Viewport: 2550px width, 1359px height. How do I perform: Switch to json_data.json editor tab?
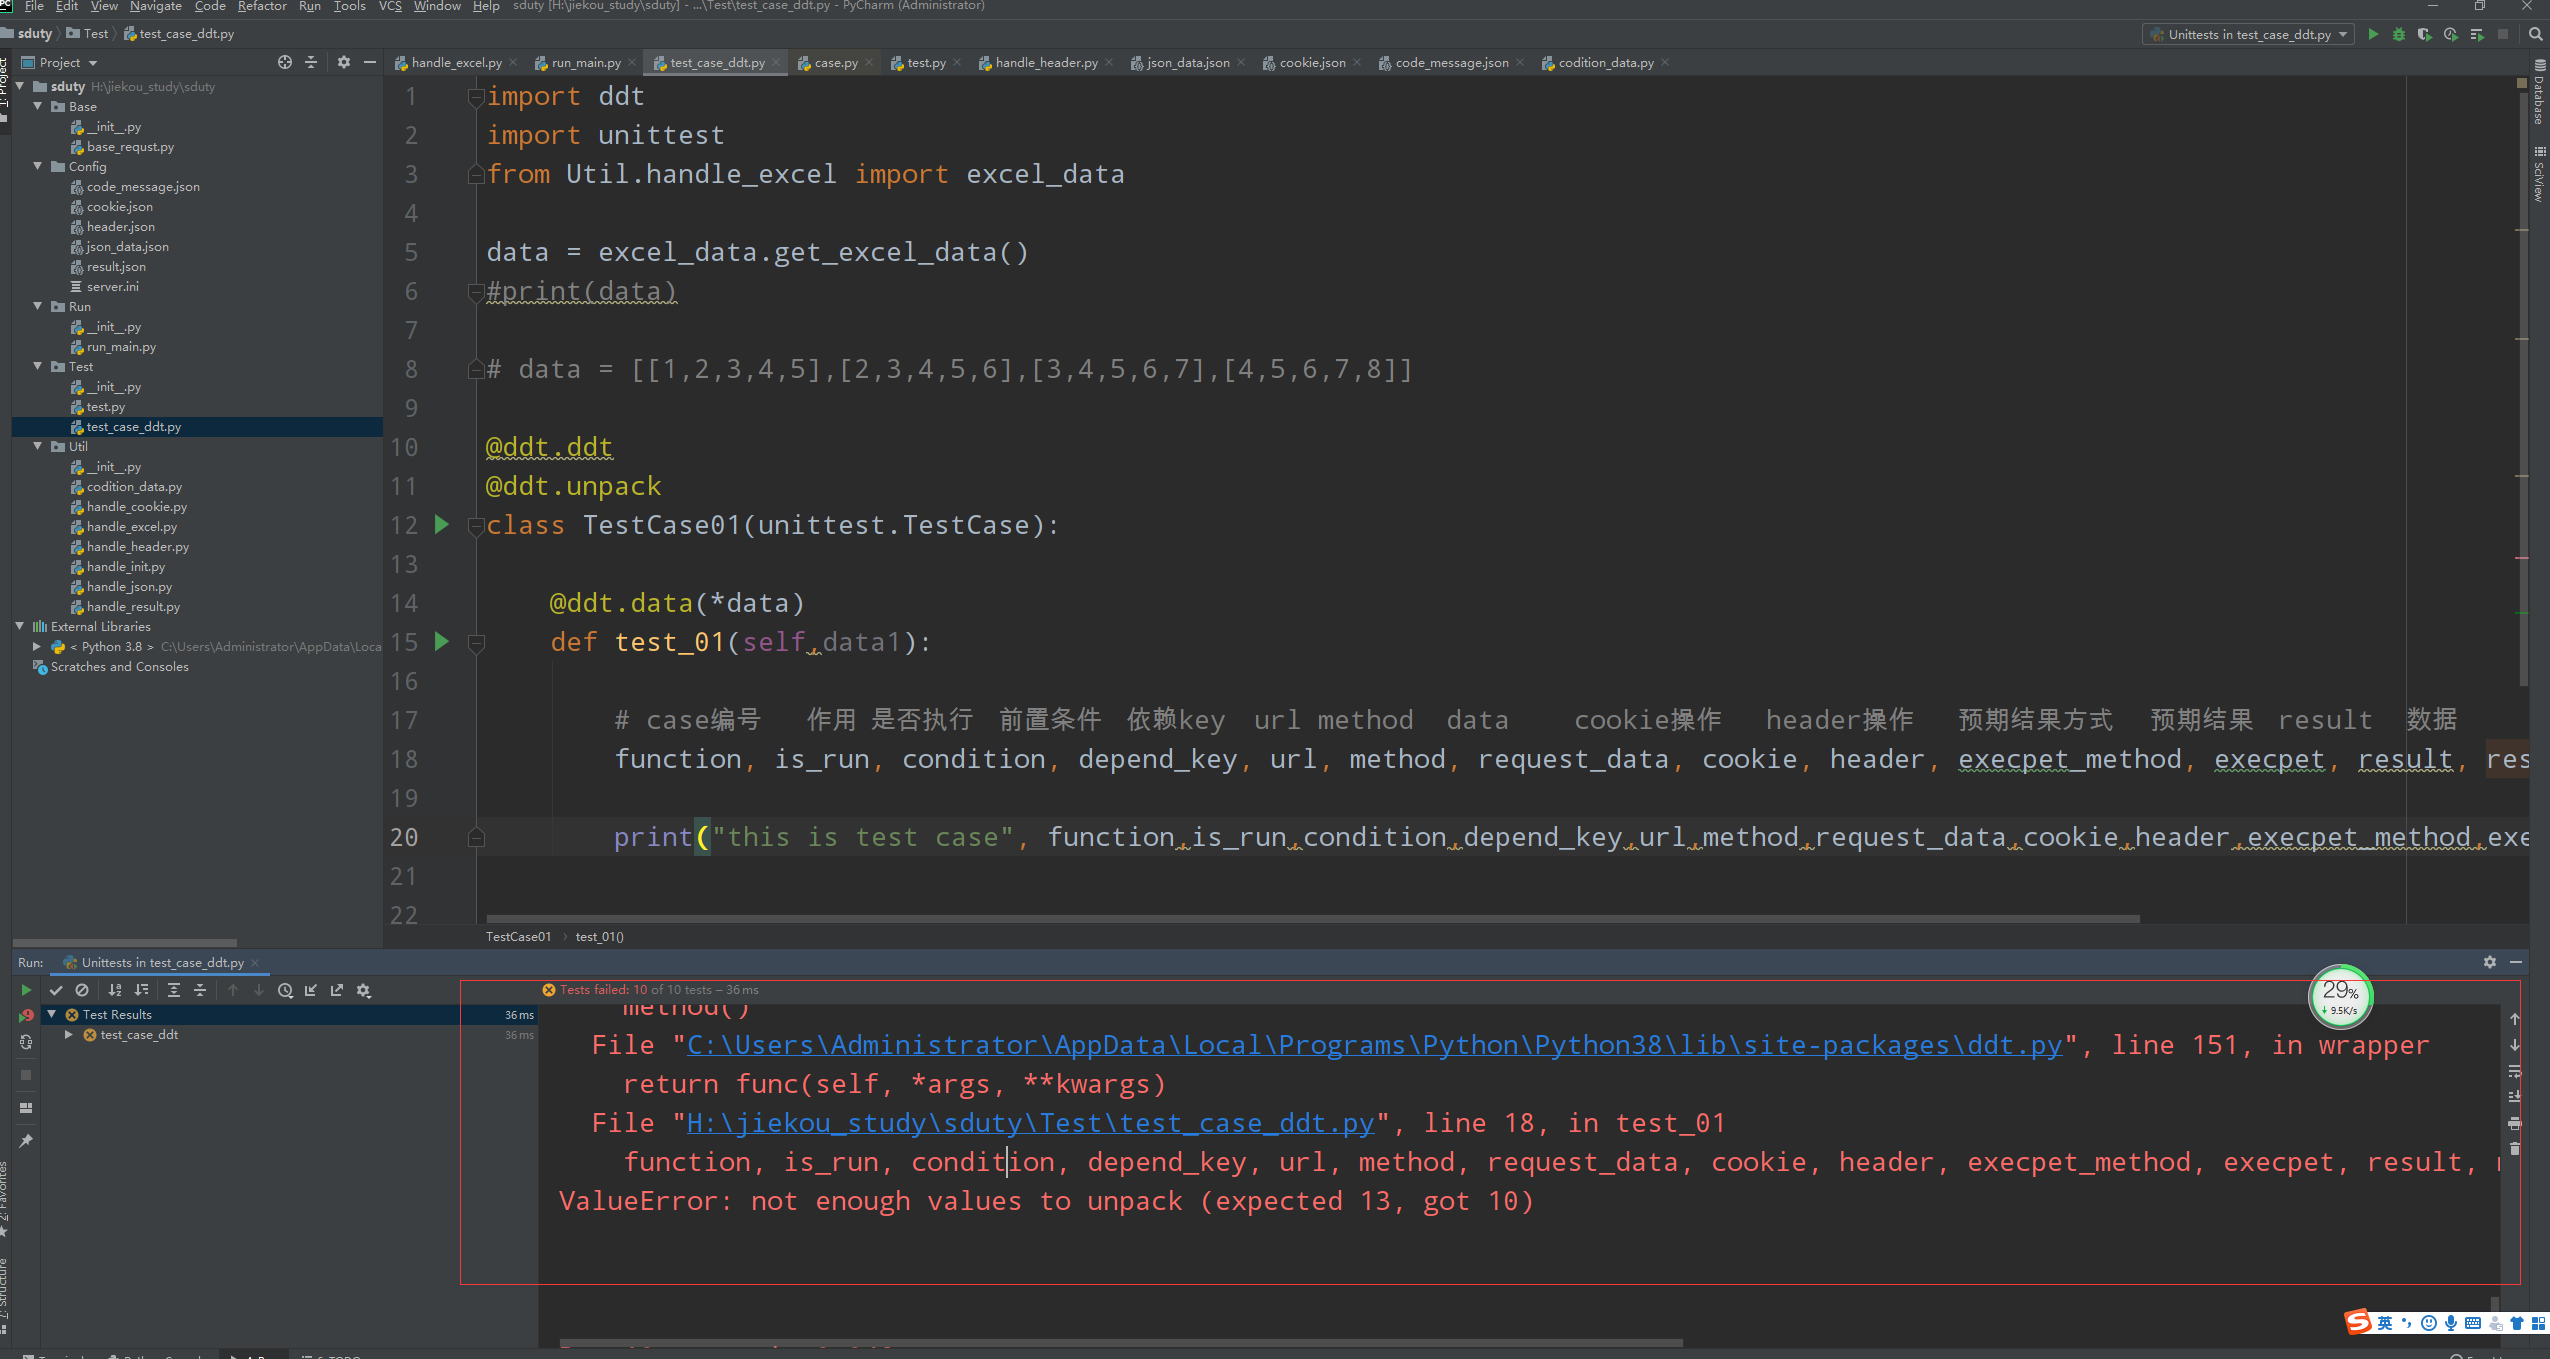click(x=1188, y=62)
